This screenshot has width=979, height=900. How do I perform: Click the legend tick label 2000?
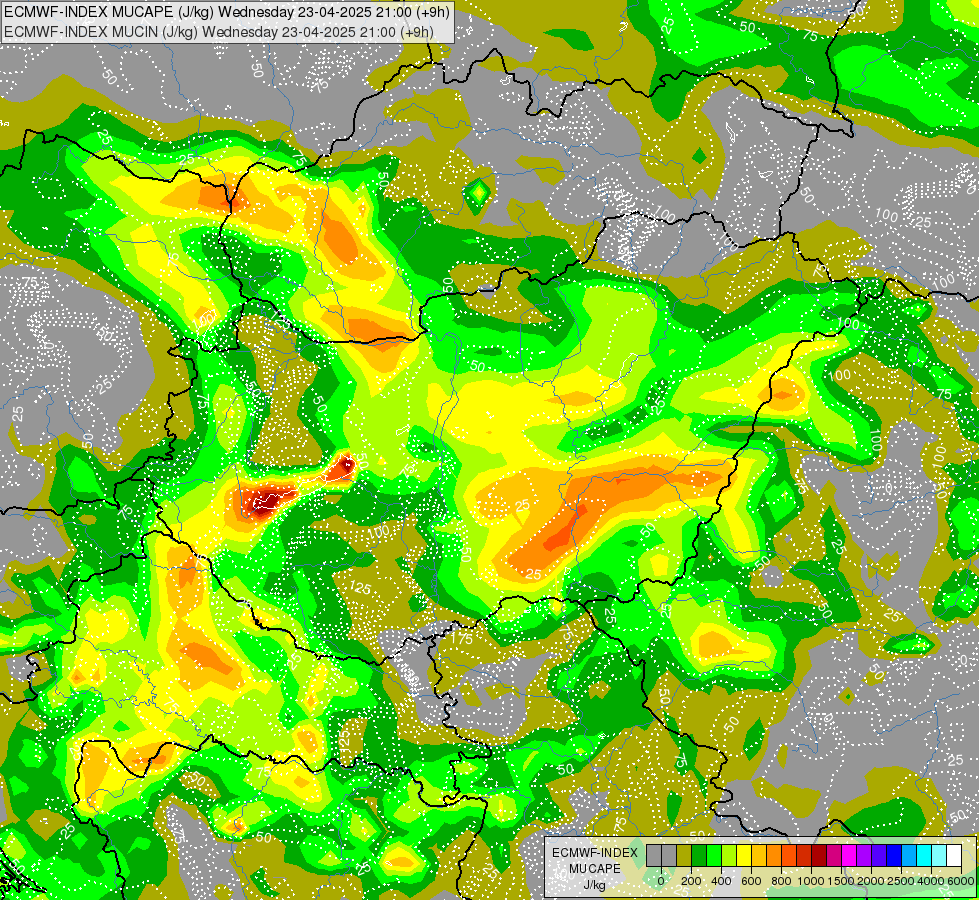click(871, 881)
